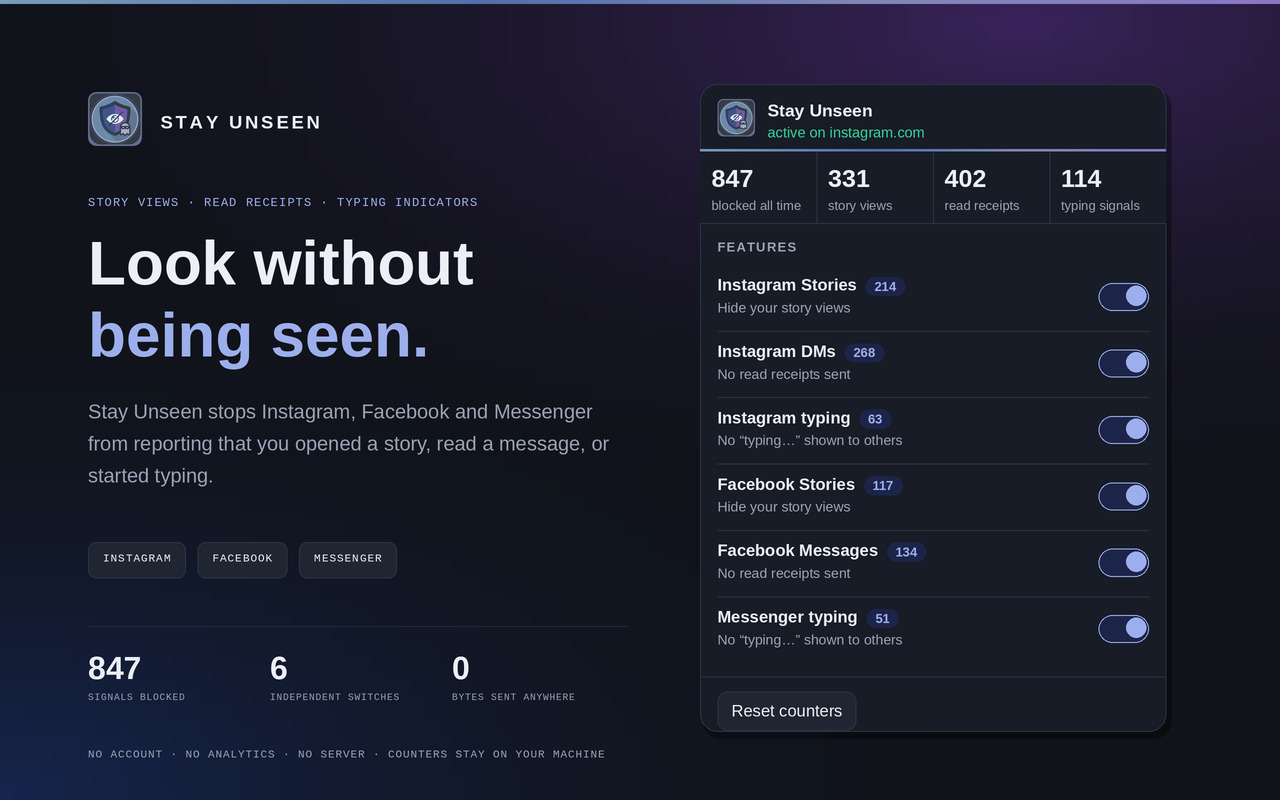This screenshot has width=1280, height=800.
Task: Click the 63 badge beside Instagram typing
Action: [875, 419]
